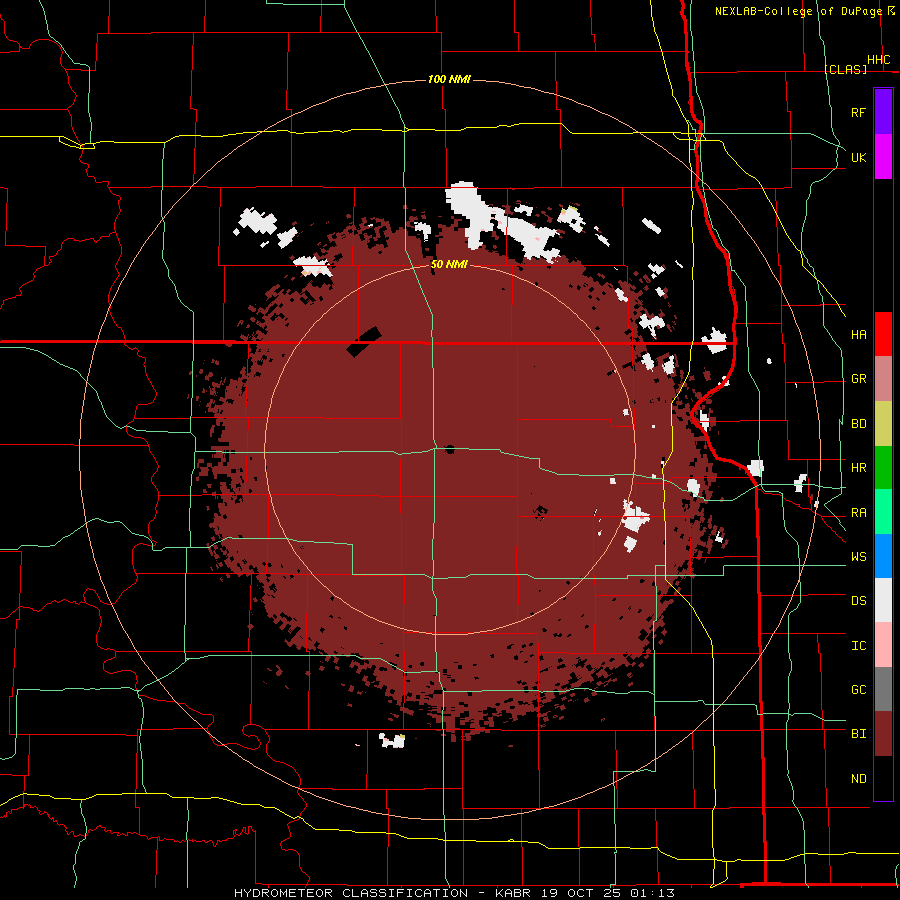
Task: Select the white DS legend color swatch
Action: click(883, 600)
